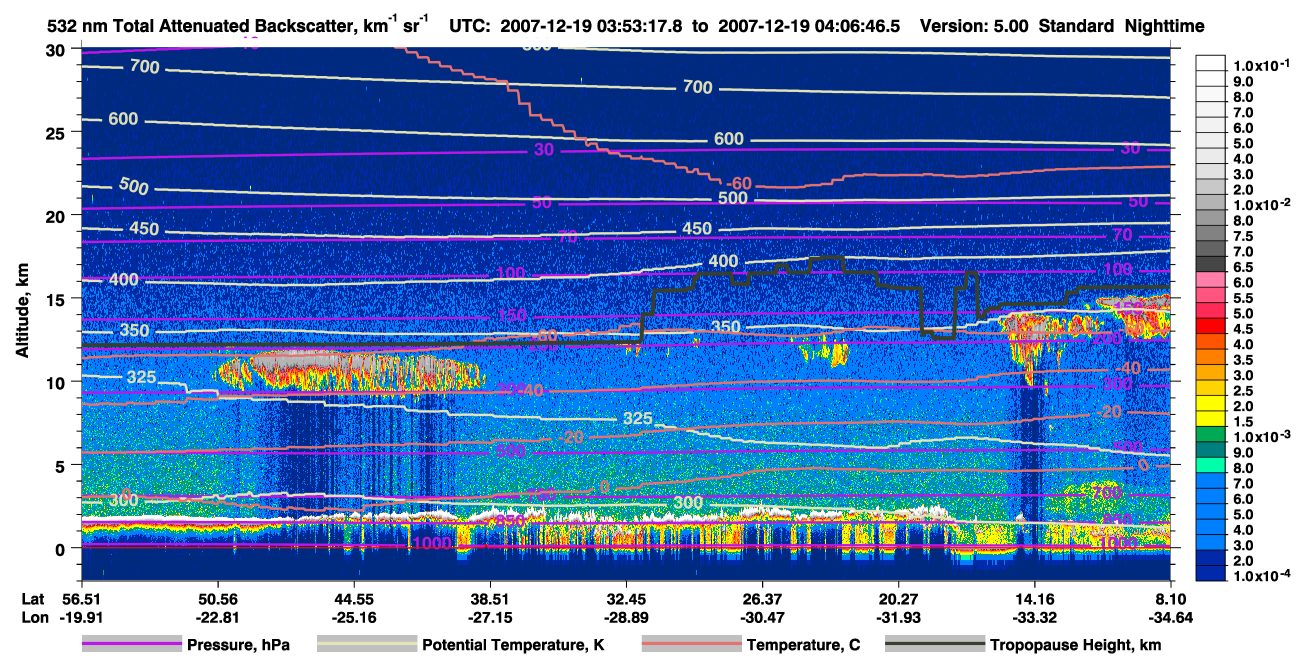Click latitude value "32.45"
1300x667 pixels.
click(626, 598)
